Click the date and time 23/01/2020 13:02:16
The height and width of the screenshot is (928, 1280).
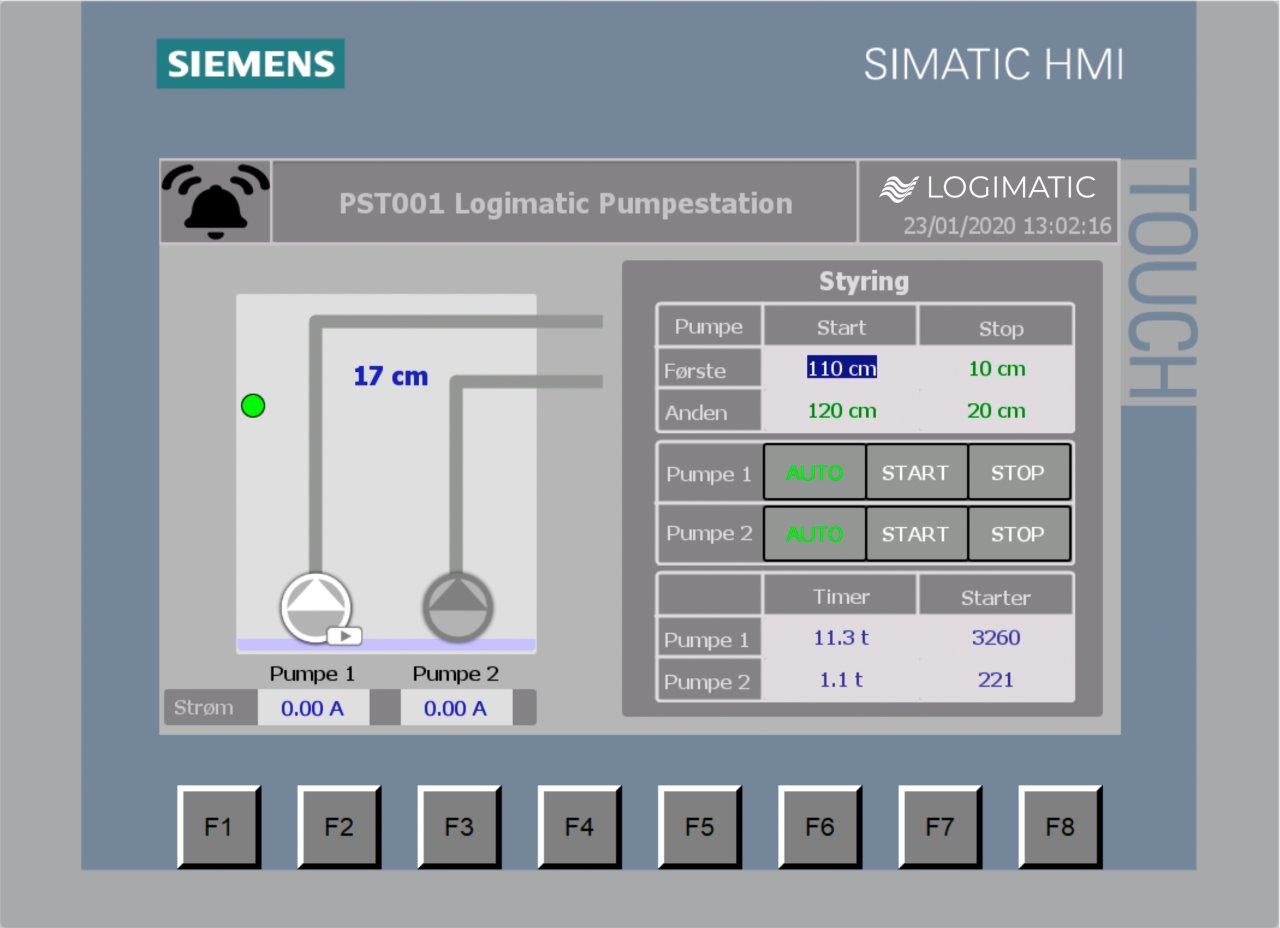point(1007,226)
